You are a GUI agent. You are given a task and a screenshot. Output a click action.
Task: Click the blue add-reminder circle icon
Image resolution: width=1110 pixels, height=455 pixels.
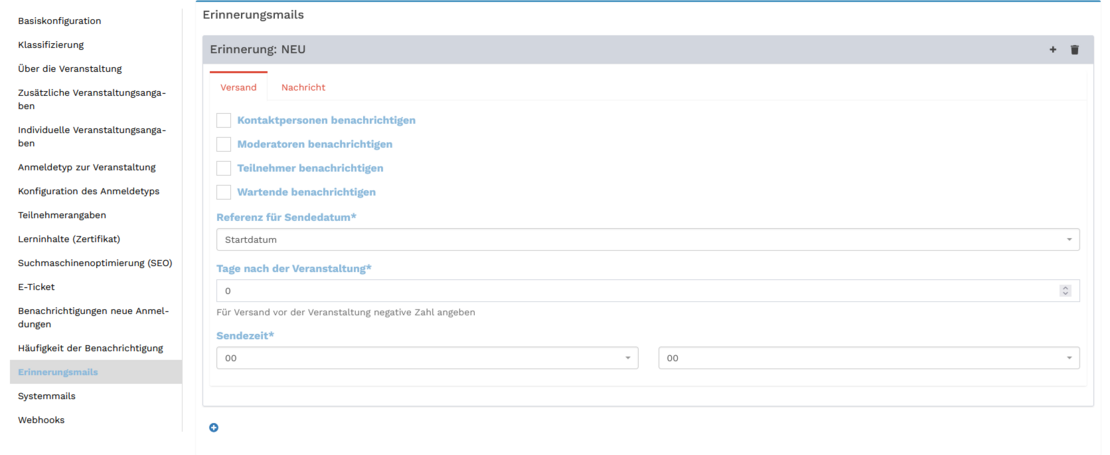(x=214, y=427)
